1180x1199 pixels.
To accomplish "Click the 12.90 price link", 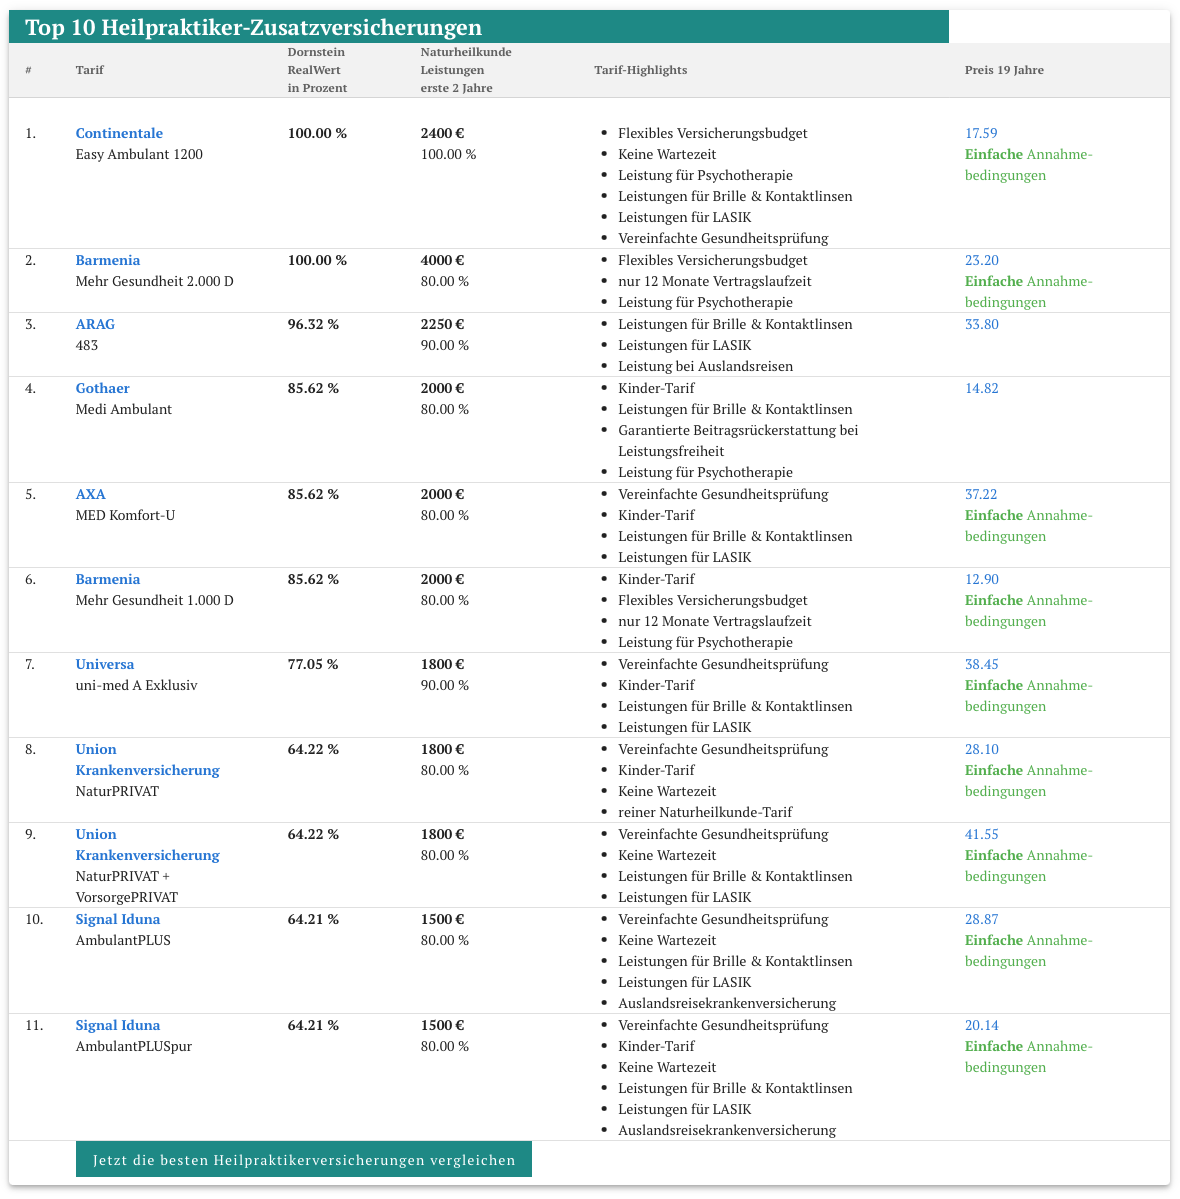I will [x=981, y=579].
